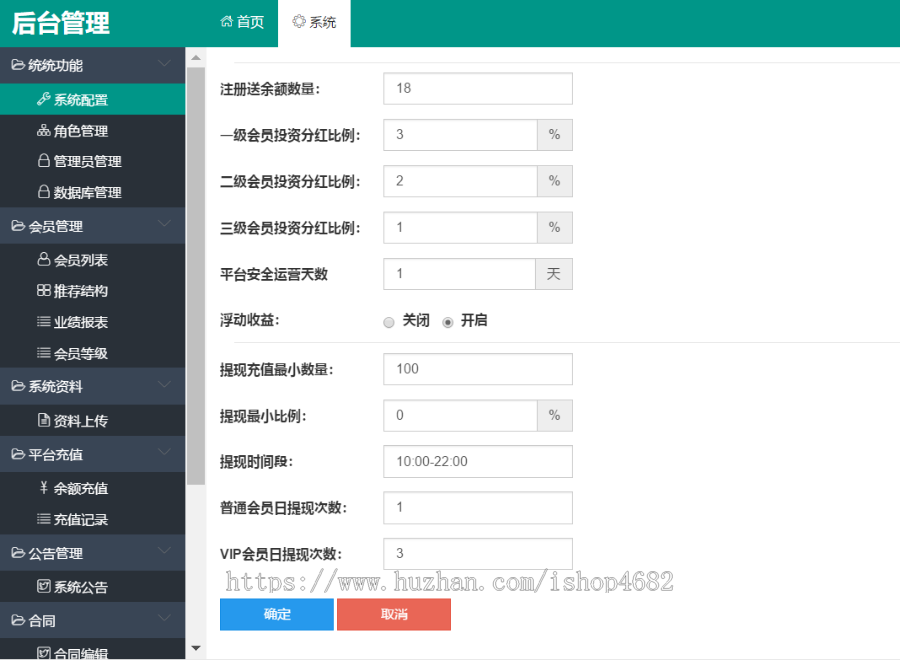Collapse the 统统功能 sidebar section

pyautogui.click(x=165, y=65)
